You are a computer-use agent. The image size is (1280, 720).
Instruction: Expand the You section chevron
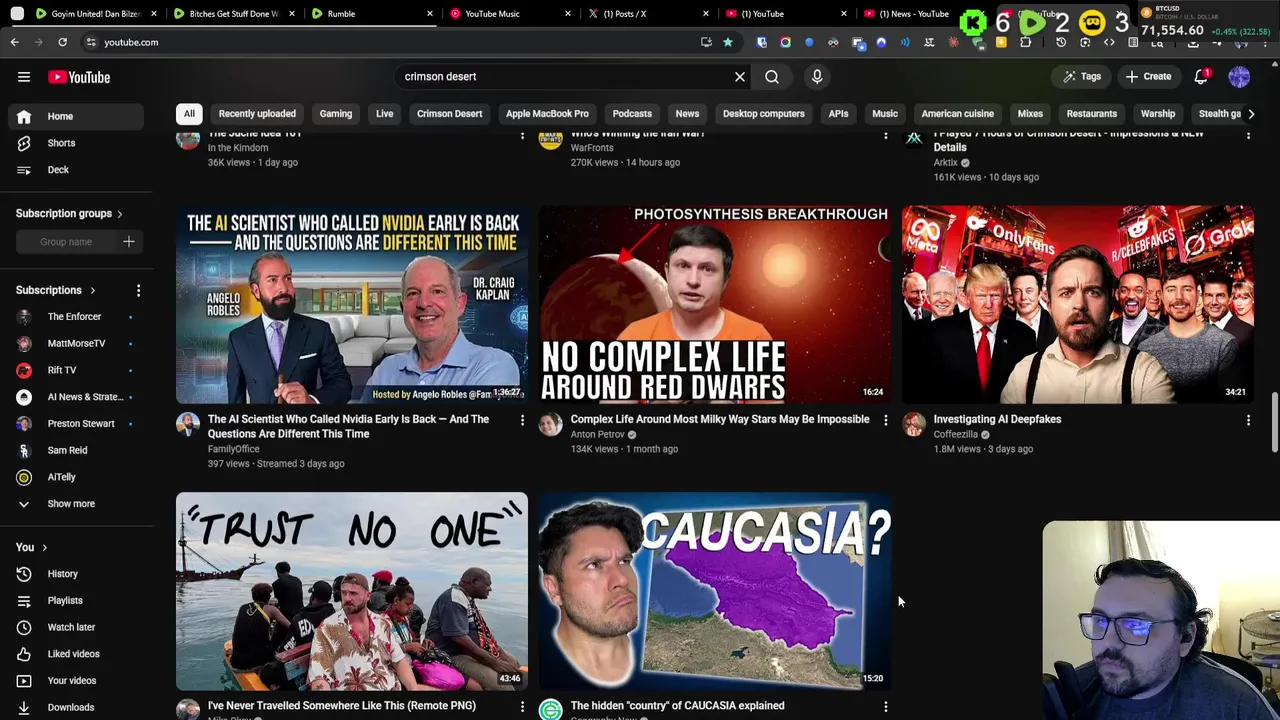click(44, 548)
